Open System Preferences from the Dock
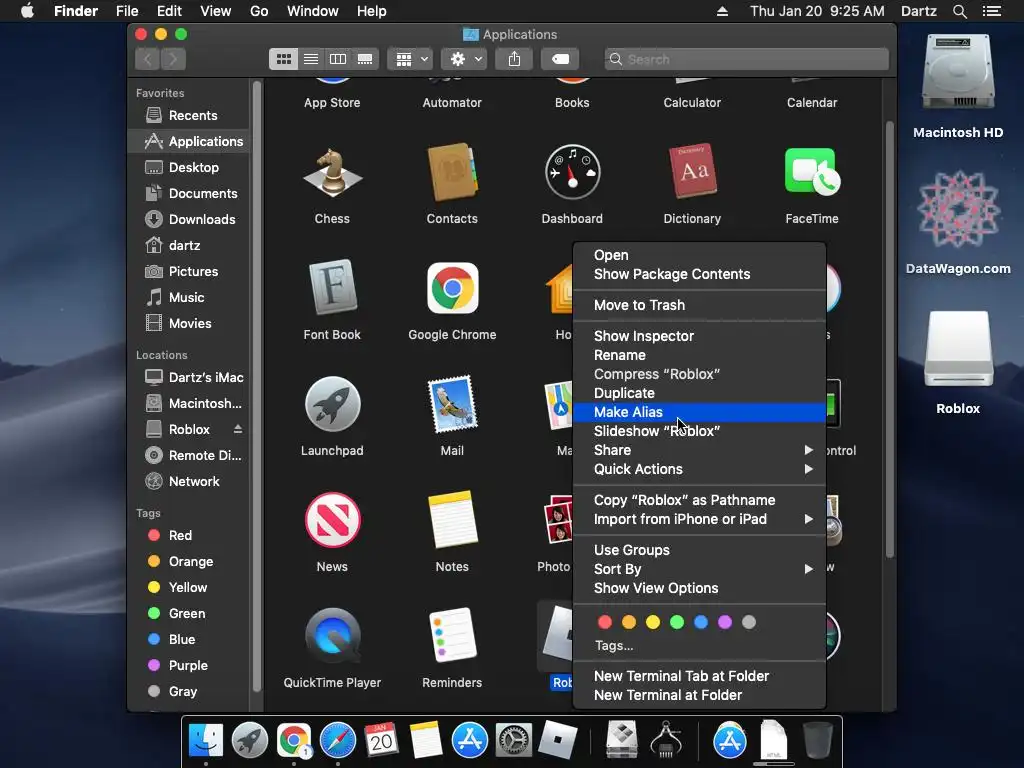The height and width of the screenshot is (768, 1024). pos(513,741)
